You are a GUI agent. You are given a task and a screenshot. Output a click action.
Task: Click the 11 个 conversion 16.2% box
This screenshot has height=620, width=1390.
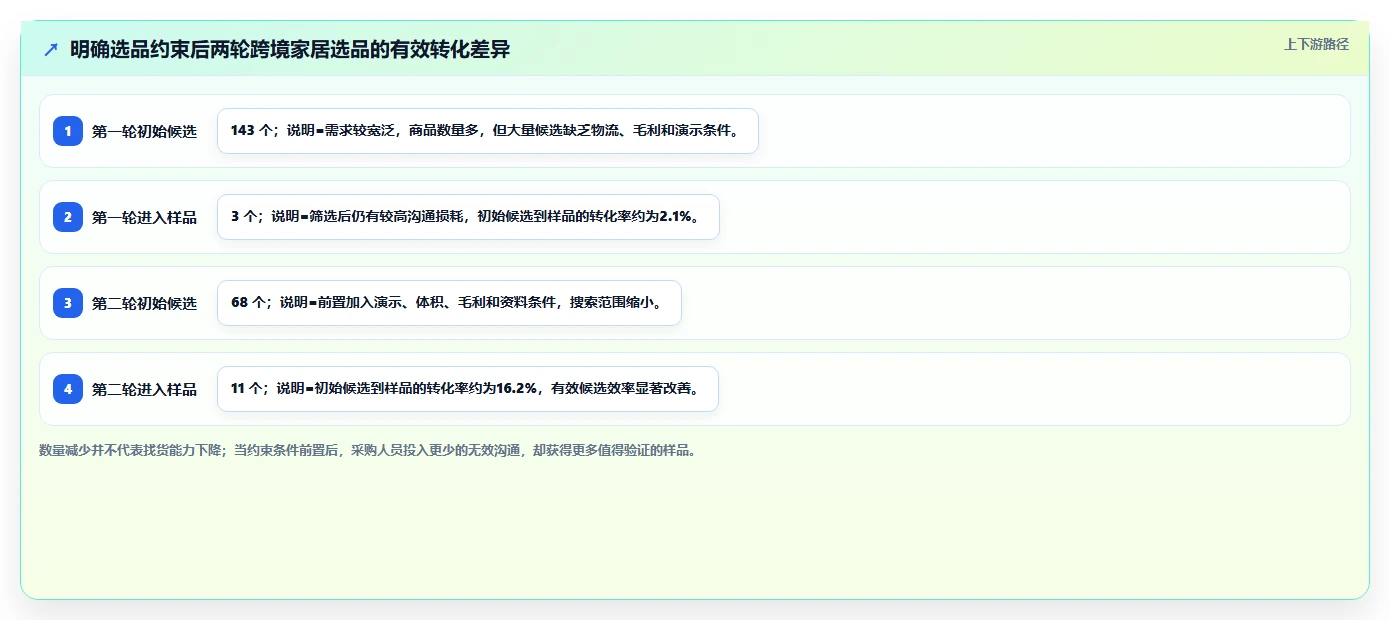point(468,389)
